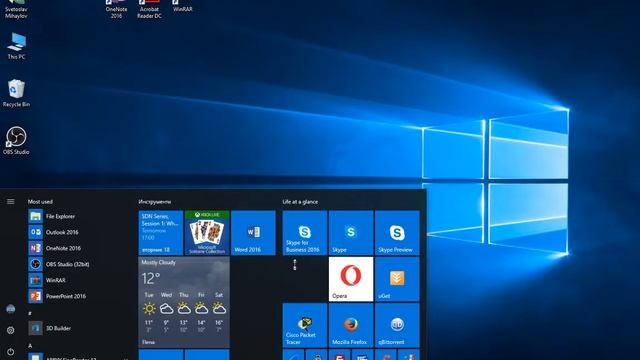The image size is (640, 360).
Task: Open 3D Builder in the apps list
Action: click(x=78, y=328)
